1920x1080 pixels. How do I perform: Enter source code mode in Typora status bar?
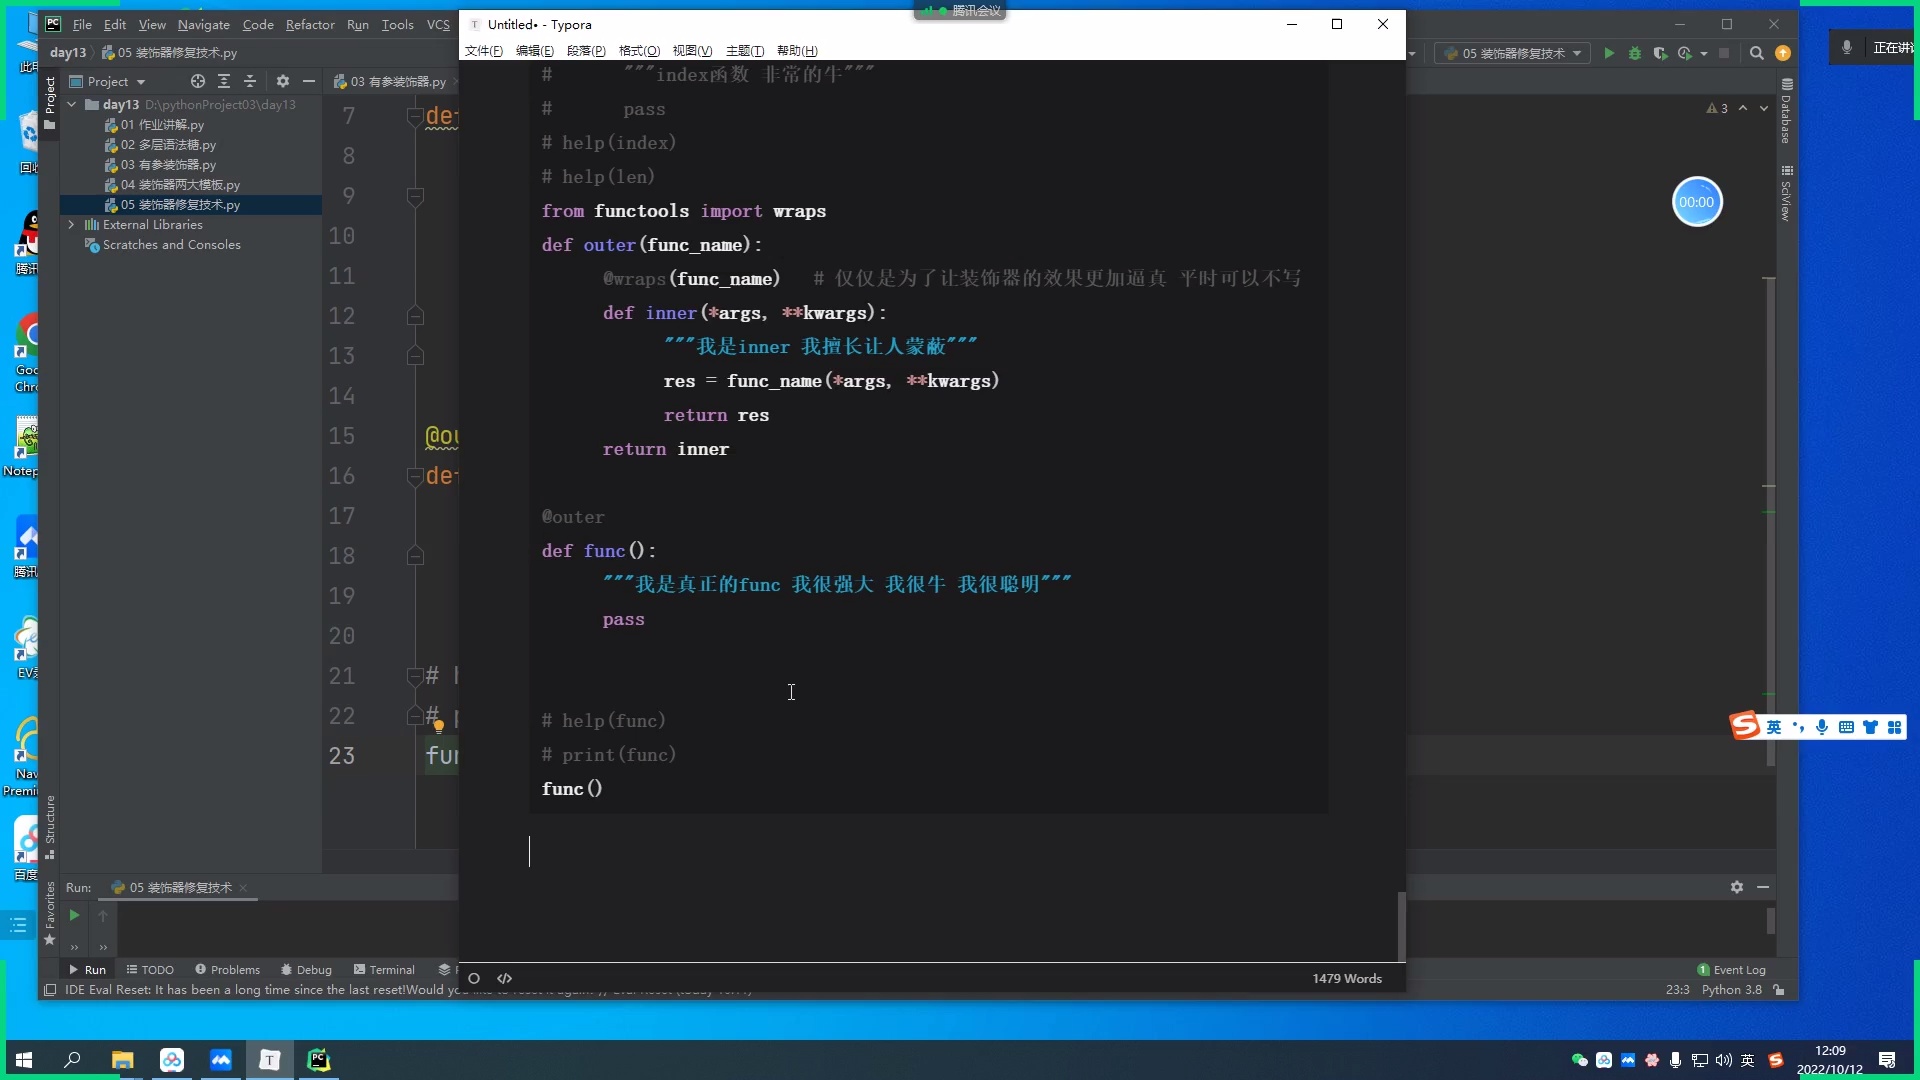504,979
